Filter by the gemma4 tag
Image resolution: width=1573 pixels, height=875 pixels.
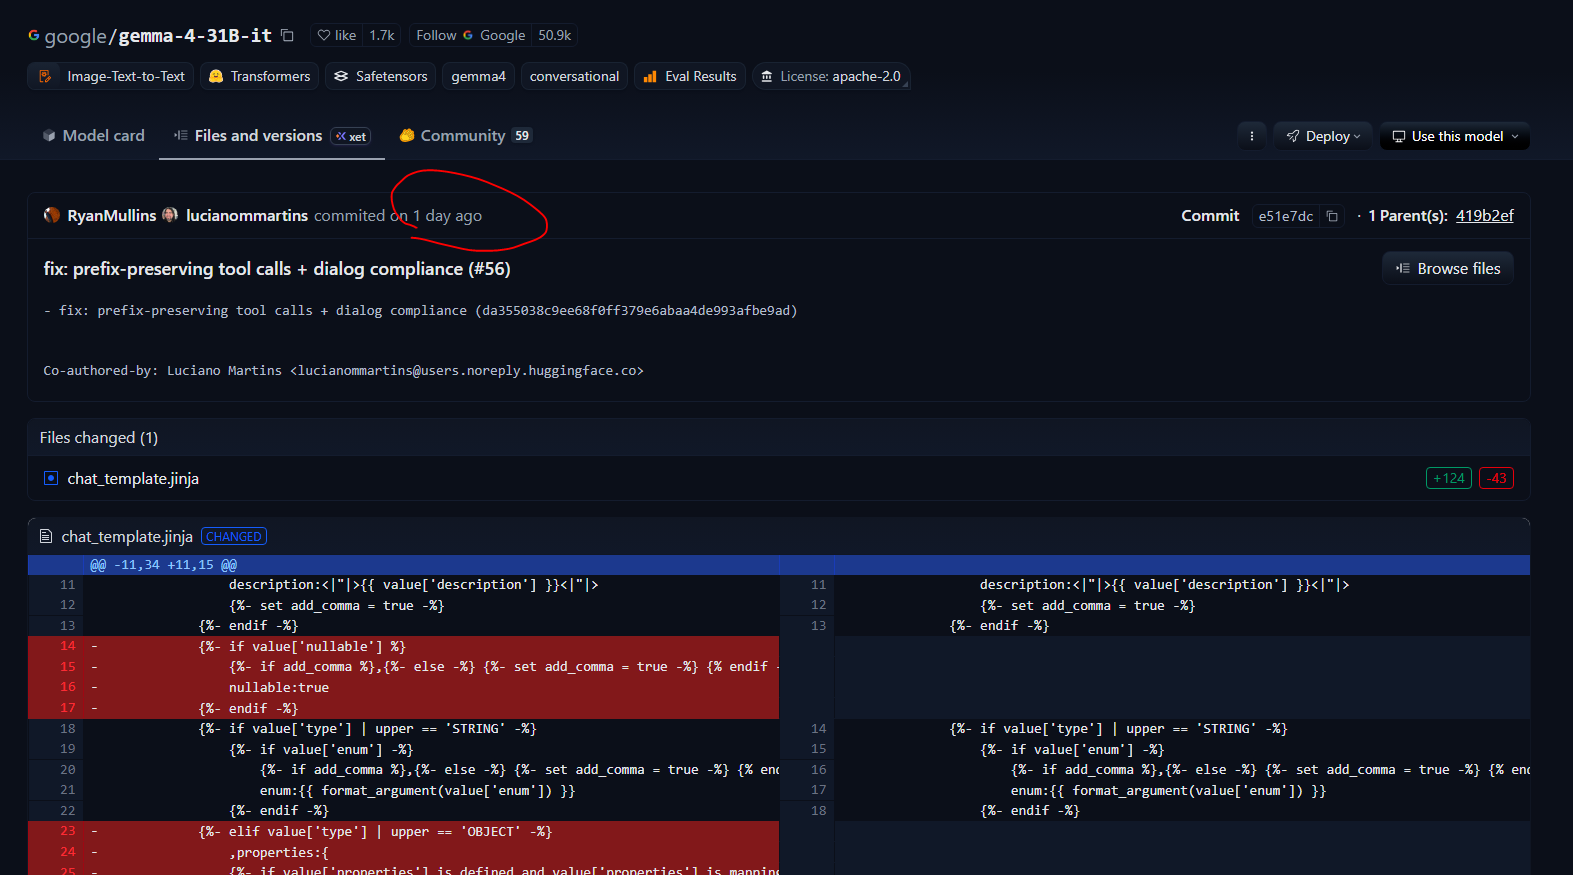coord(478,76)
